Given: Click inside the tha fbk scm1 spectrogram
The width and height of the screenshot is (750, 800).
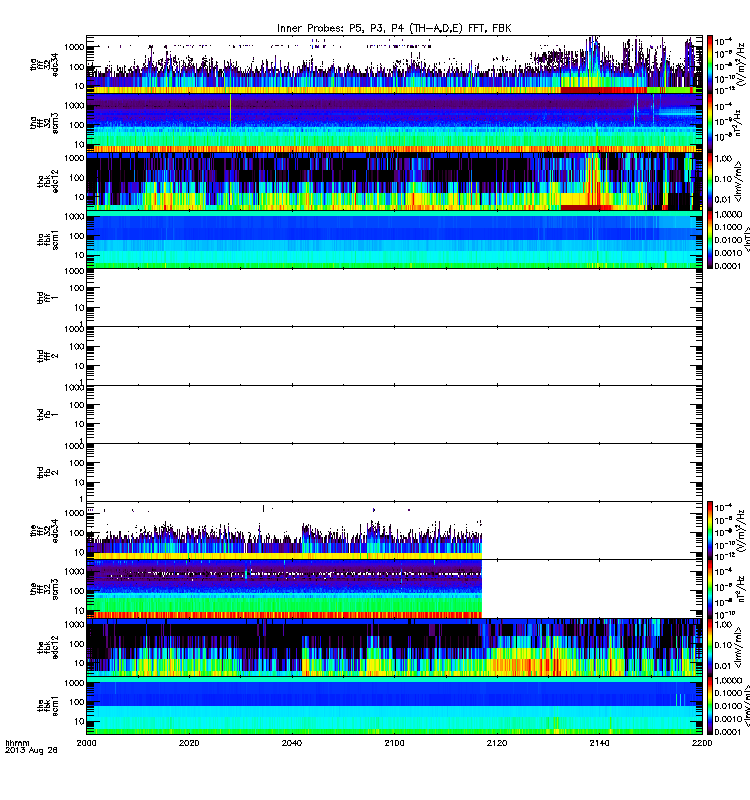Looking at the screenshot, I should (x=394, y=239).
